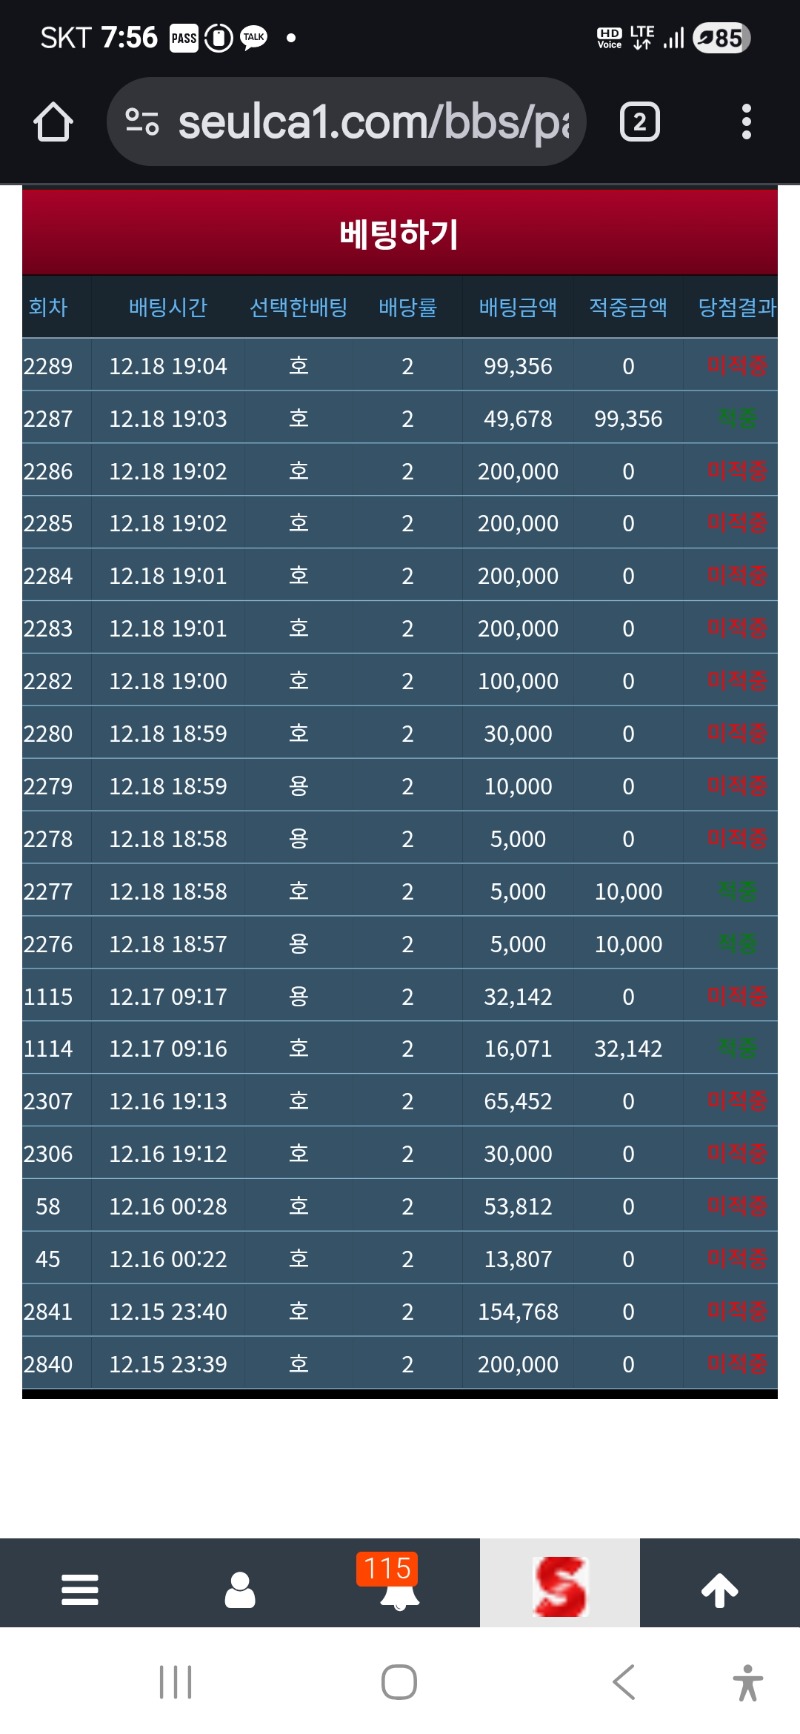Tap the 베팅하기 header banner
The width and height of the screenshot is (800, 1734).
tap(400, 234)
